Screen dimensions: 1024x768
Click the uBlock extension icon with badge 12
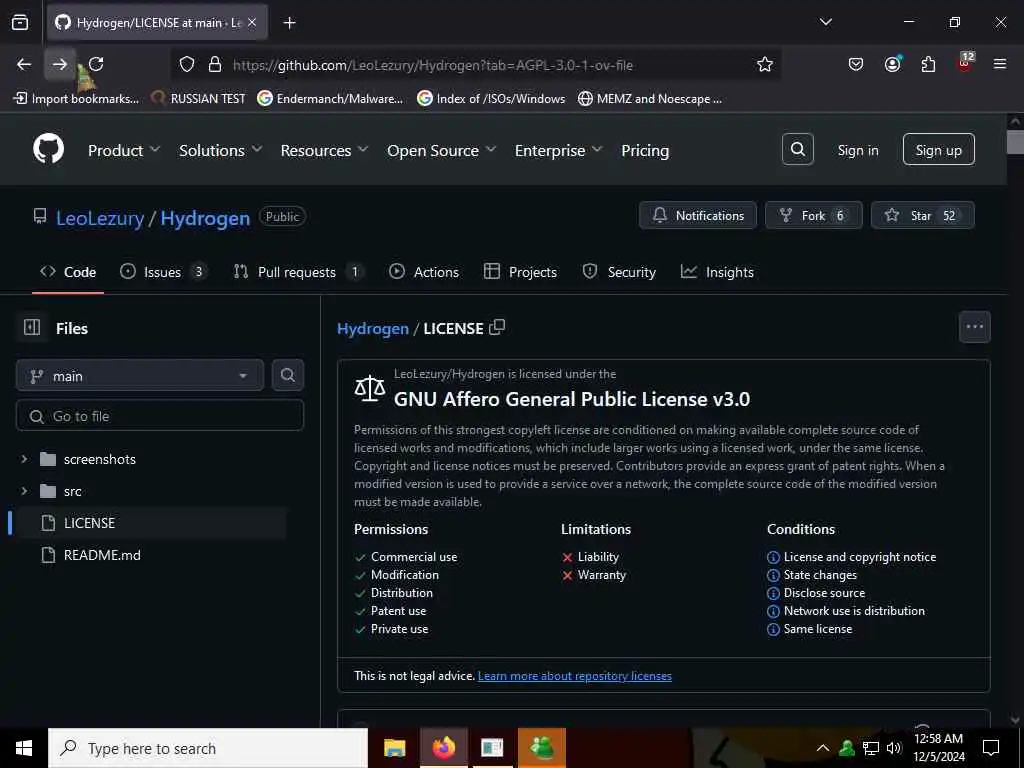[x=965, y=62]
